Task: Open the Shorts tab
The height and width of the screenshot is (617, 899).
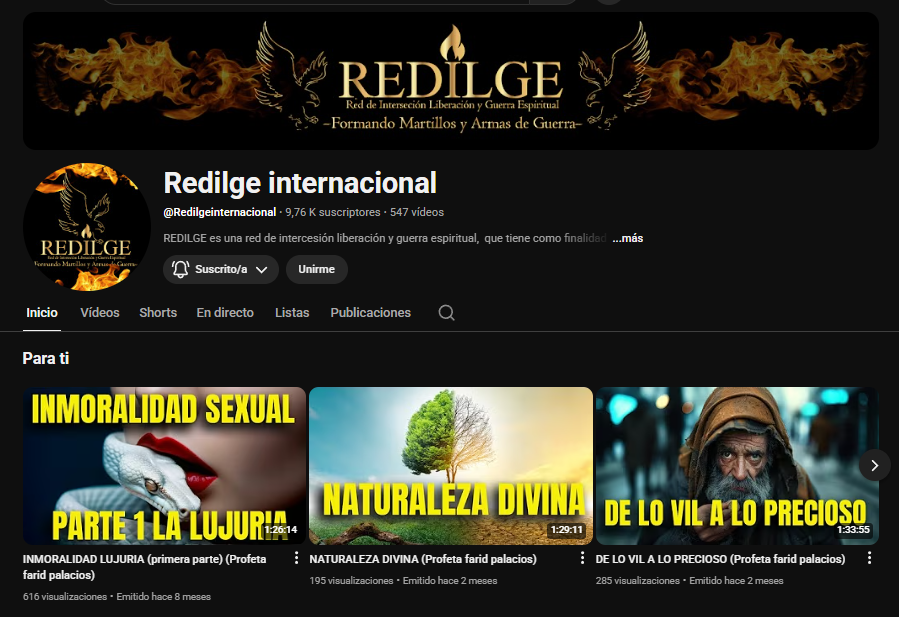Action: coord(158,313)
